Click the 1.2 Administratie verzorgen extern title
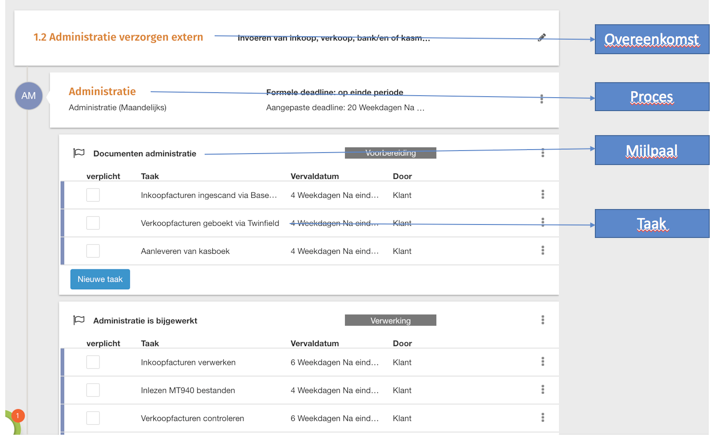The image size is (727, 445). [x=118, y=37]
